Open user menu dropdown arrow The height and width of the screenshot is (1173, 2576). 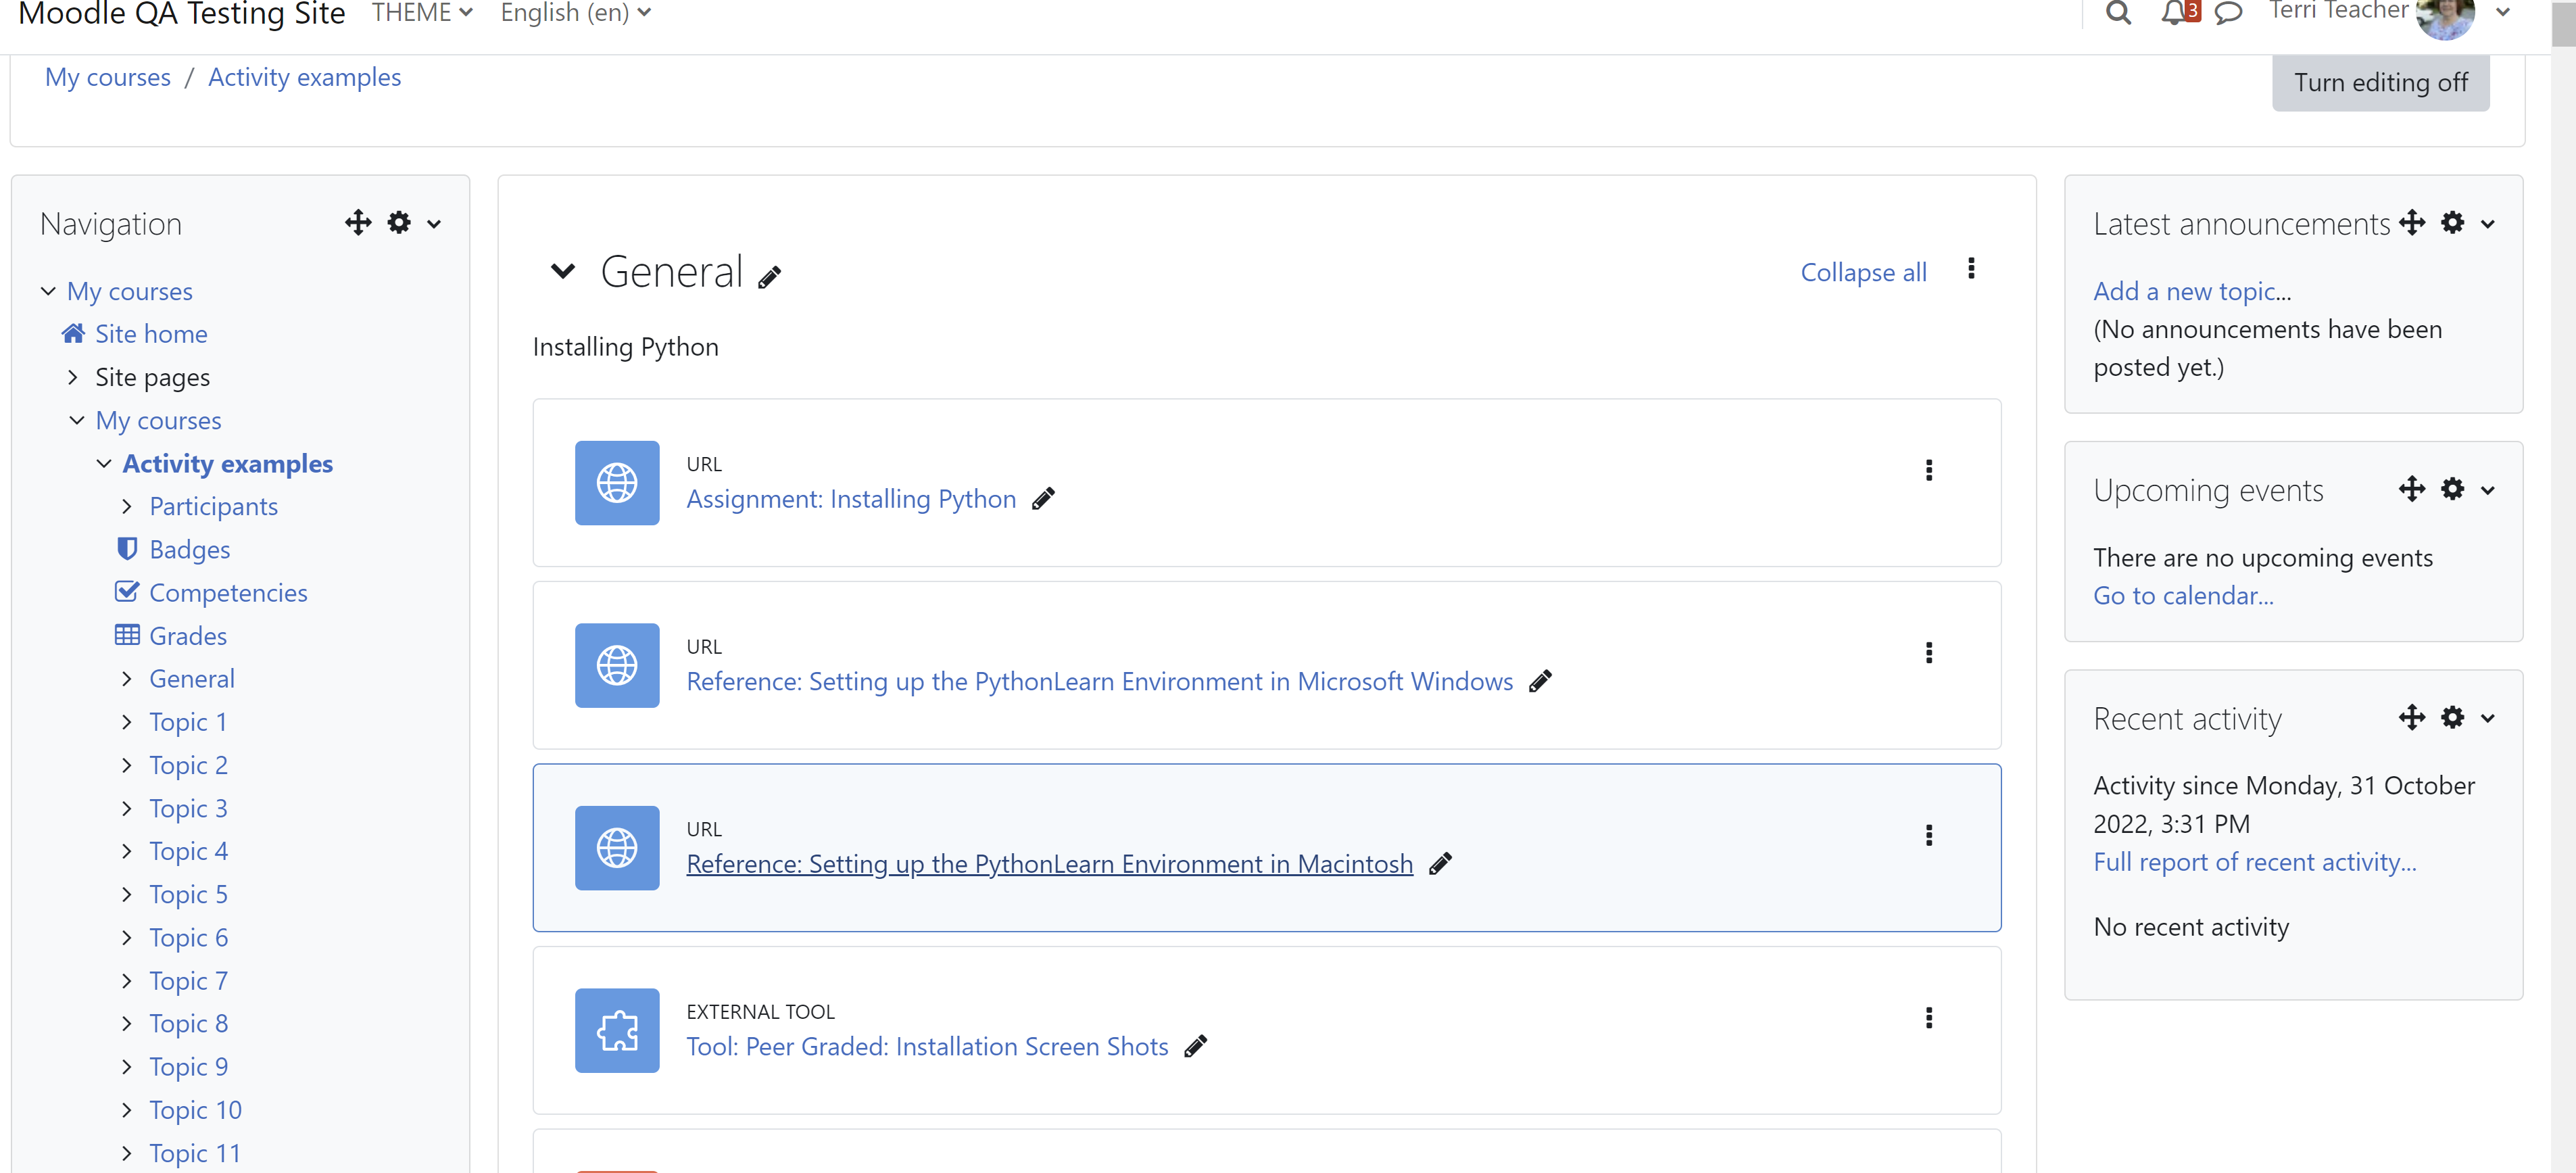2504,12
